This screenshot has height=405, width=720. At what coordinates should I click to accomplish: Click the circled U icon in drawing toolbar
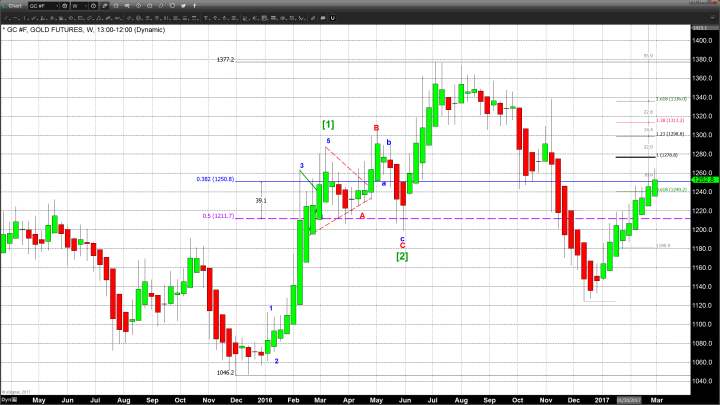(x=332, y=17)
